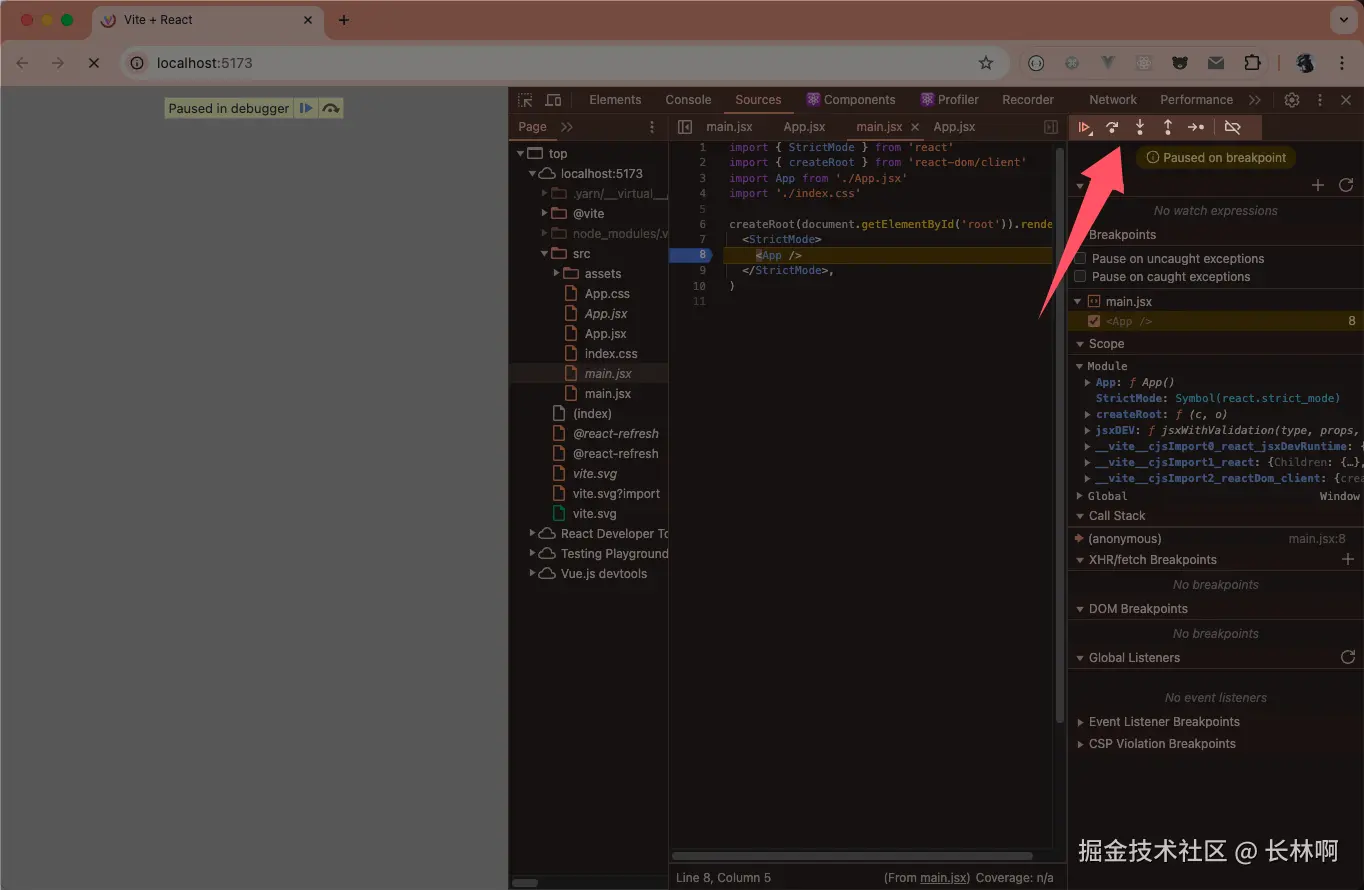Screen dimensions: 1364x890
Task: Switch to the Elements tab
Action: coord(615,100)
